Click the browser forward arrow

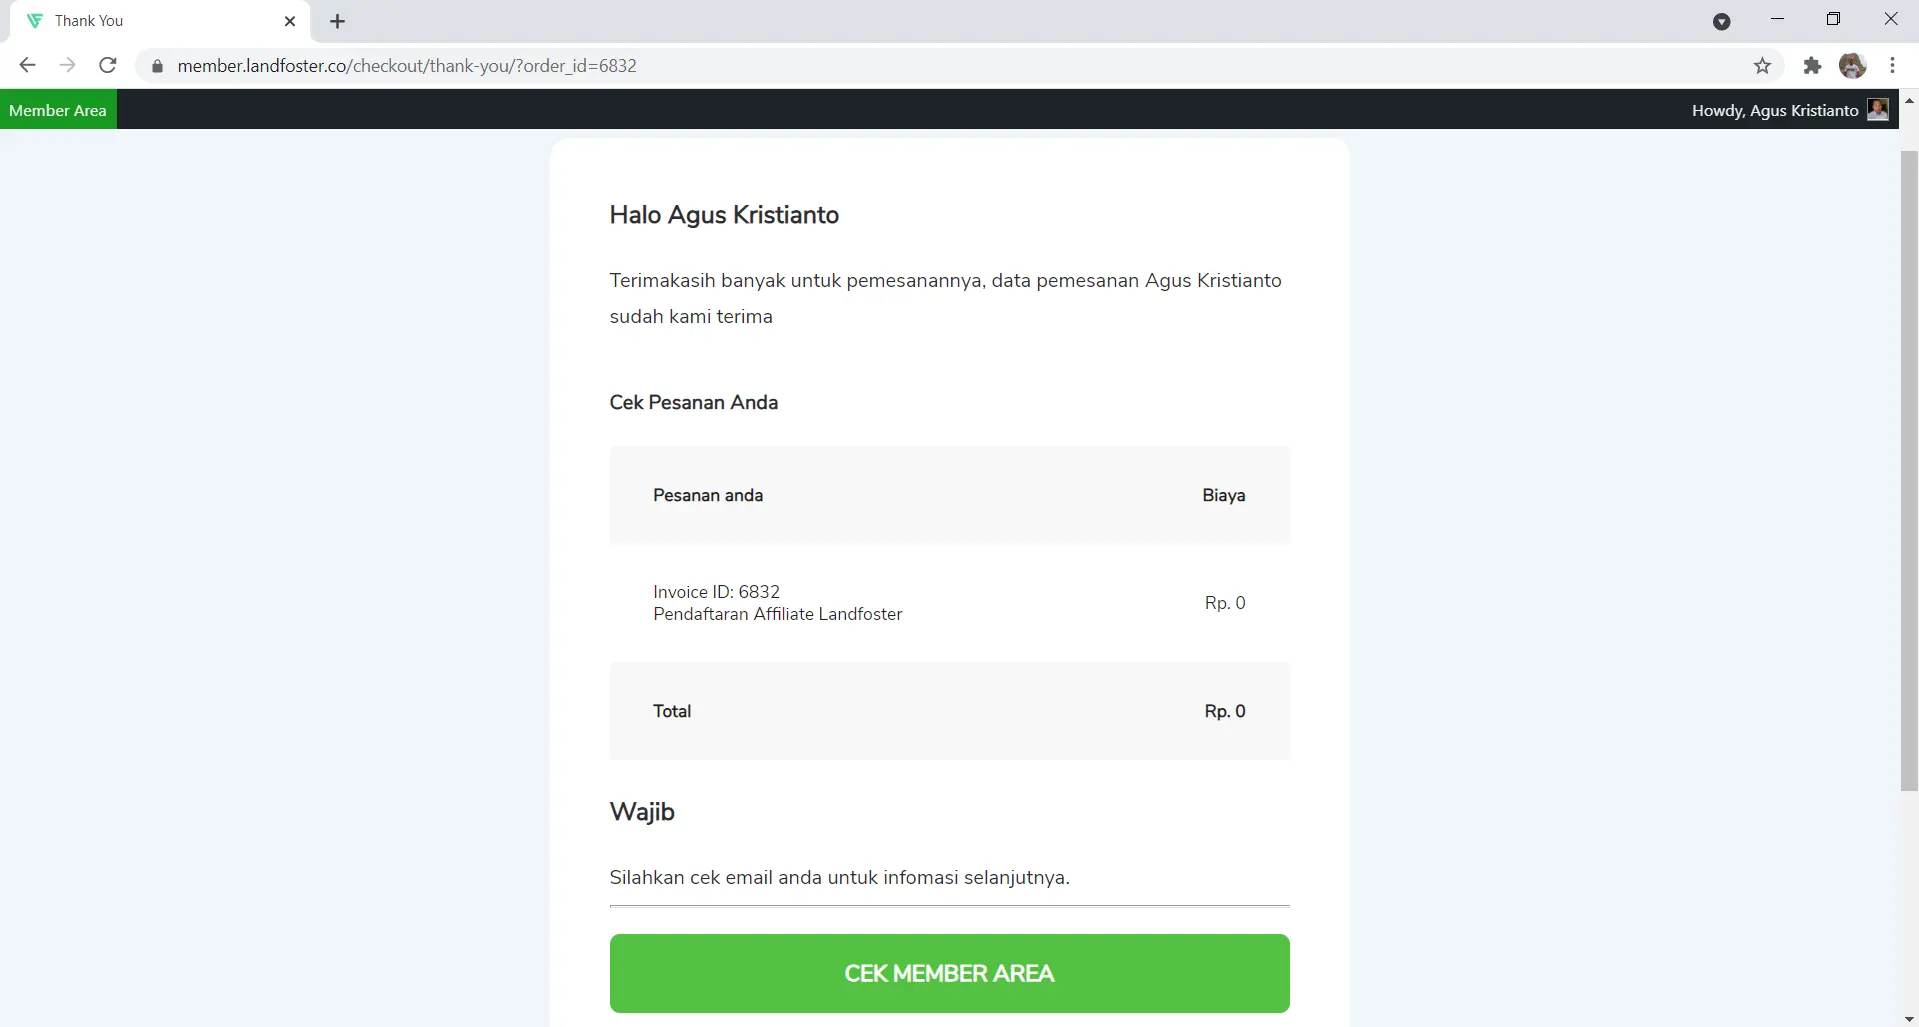coord(67,66)
